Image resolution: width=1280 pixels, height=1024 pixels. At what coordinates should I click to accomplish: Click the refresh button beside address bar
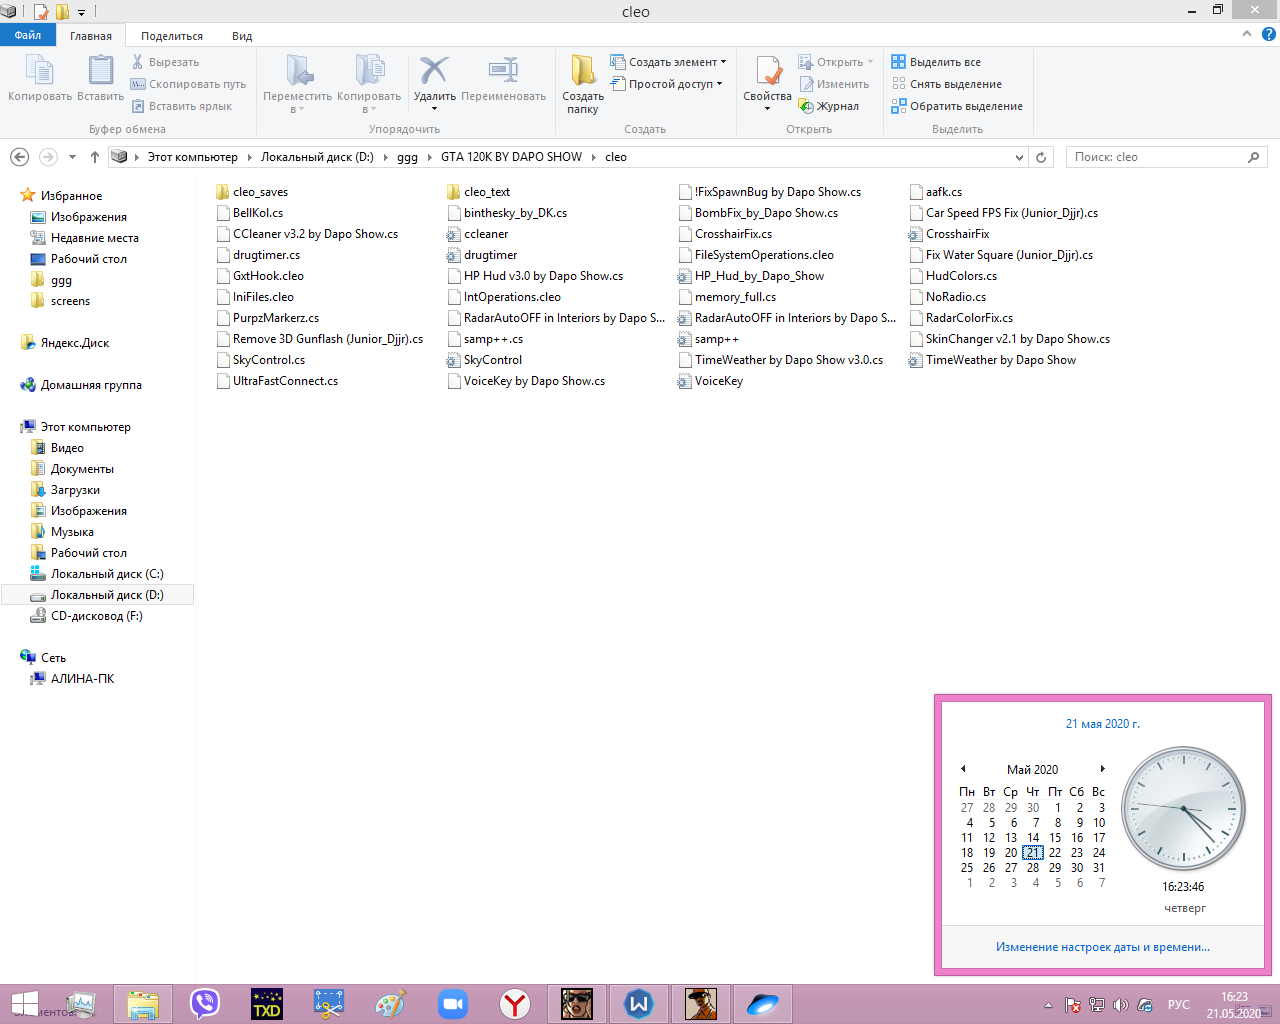tap(1041, 157)
